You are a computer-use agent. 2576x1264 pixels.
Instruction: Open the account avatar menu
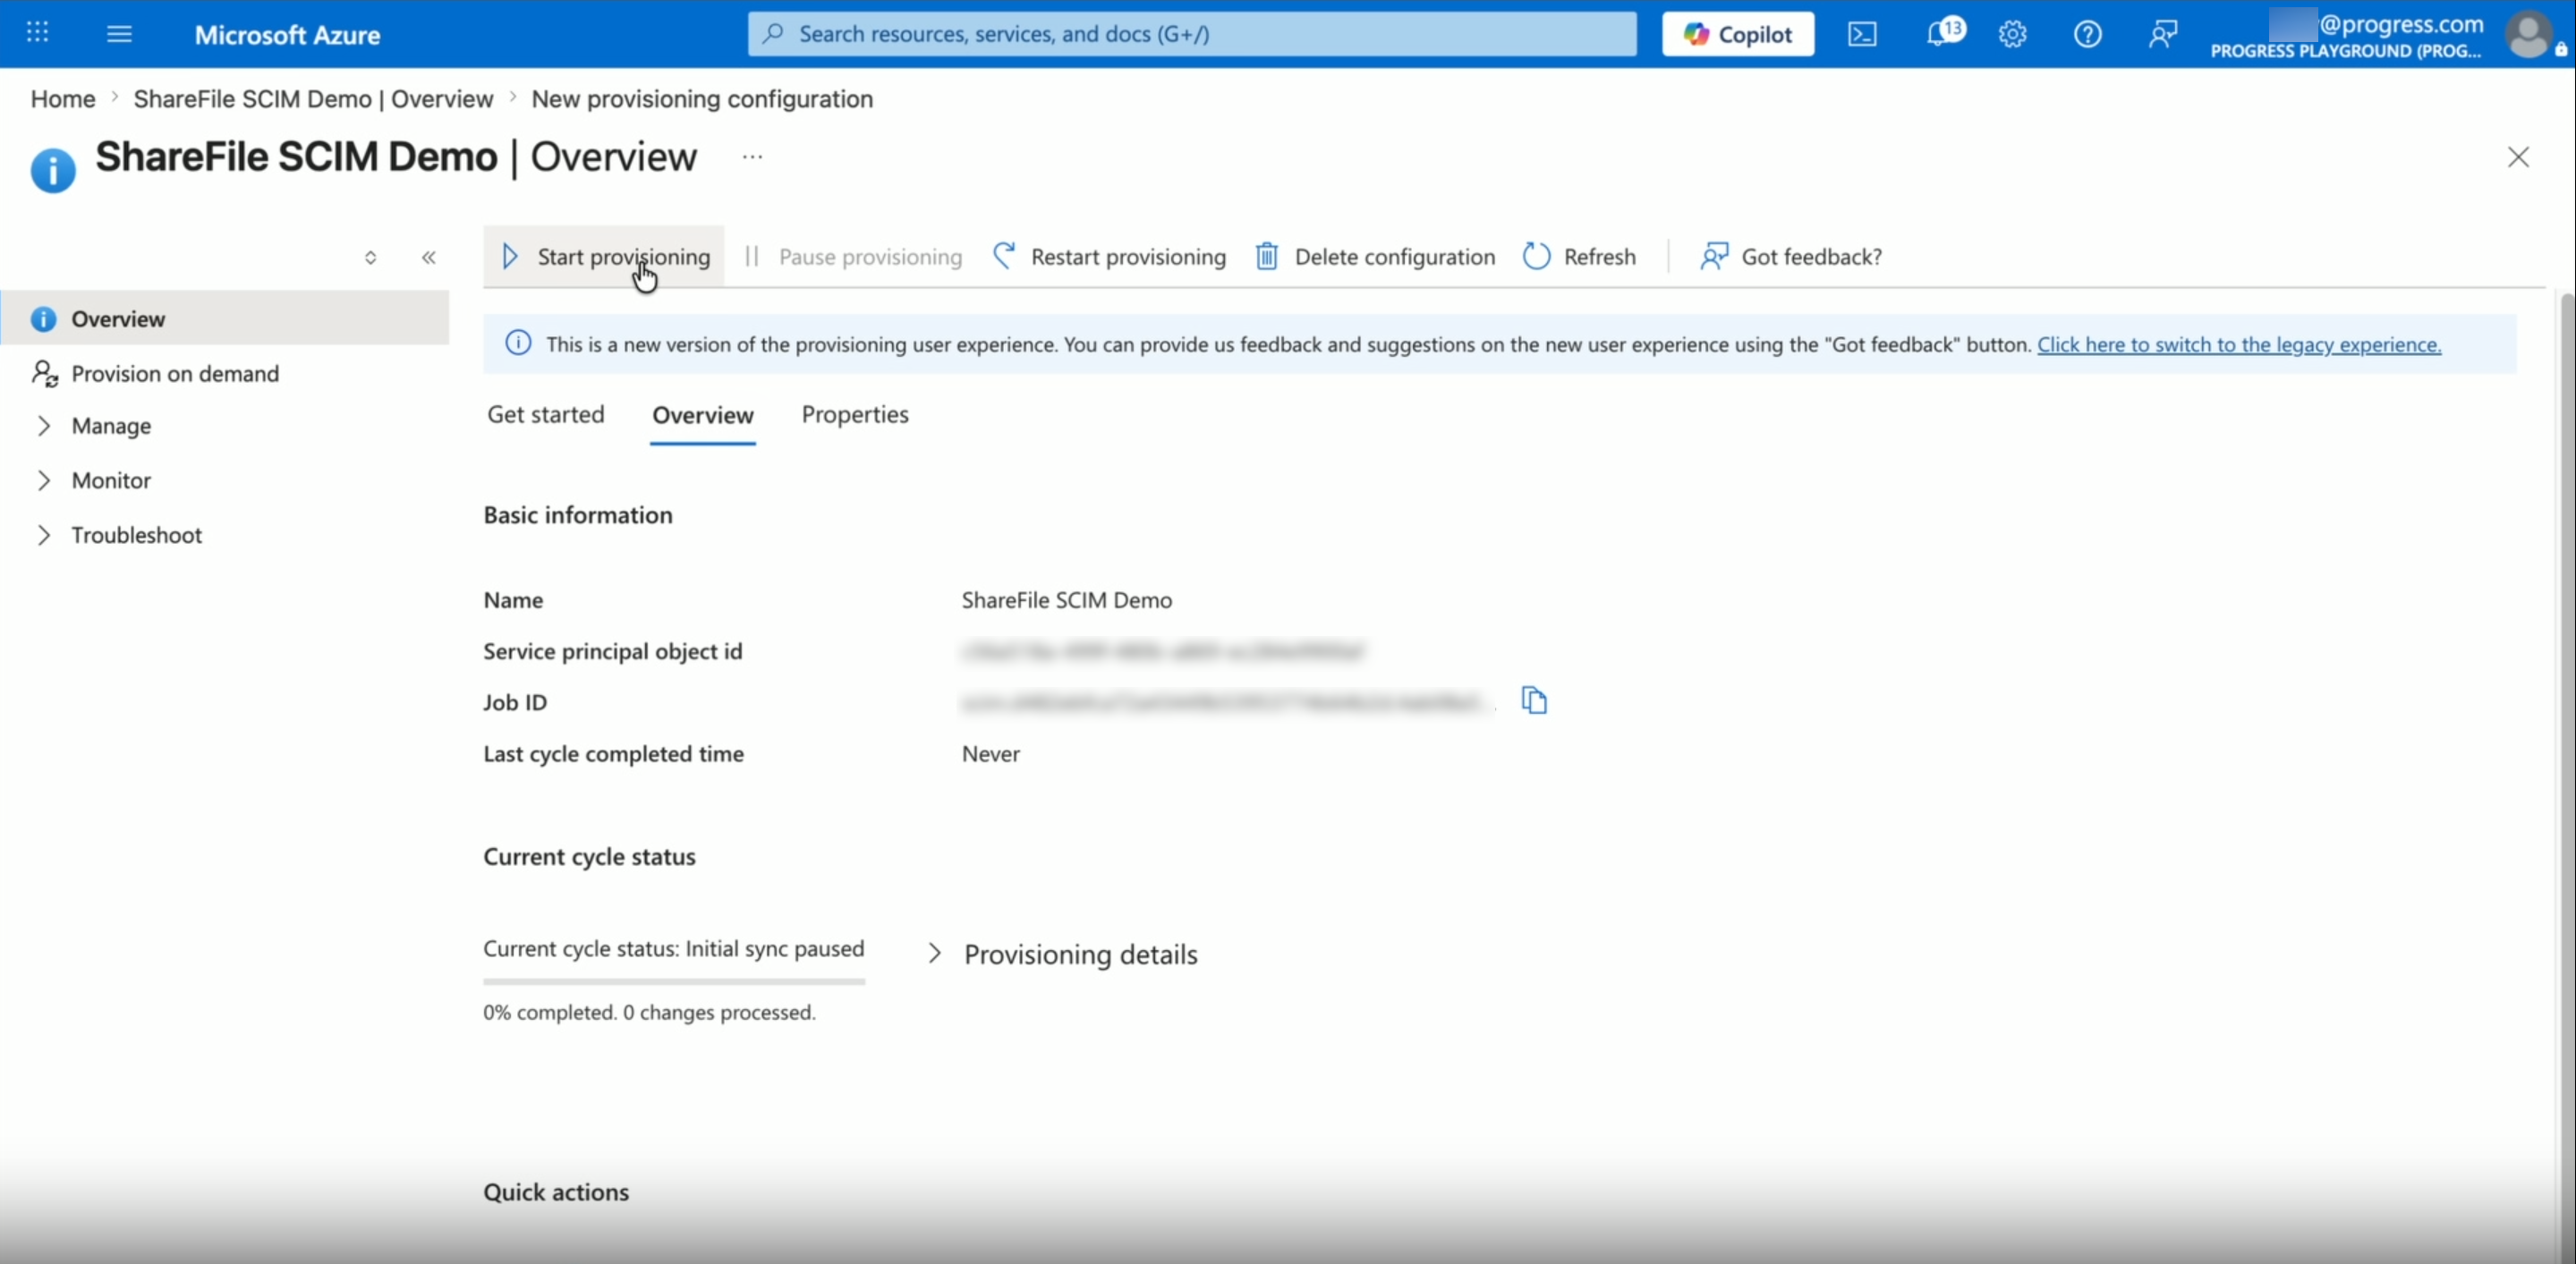[x=2530, y=34]
